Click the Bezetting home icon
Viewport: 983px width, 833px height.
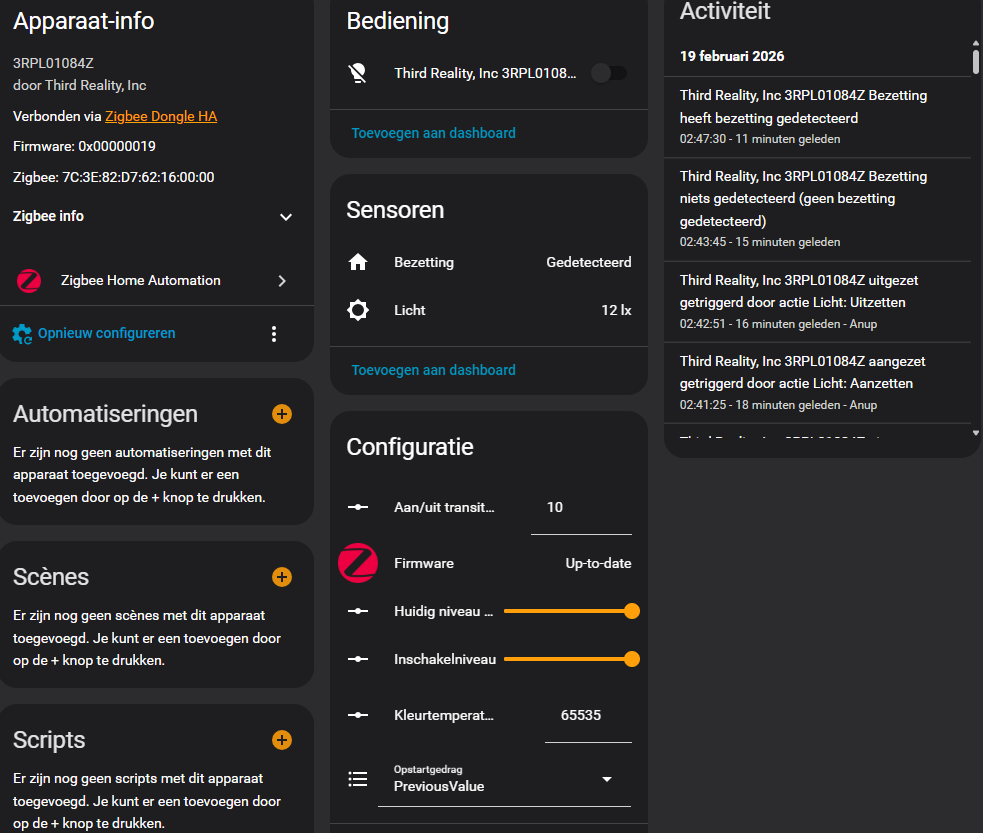coord(358,263)
